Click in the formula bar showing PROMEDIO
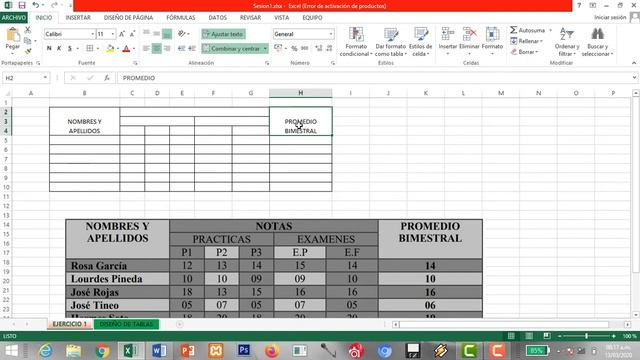 tap(373, 78)
